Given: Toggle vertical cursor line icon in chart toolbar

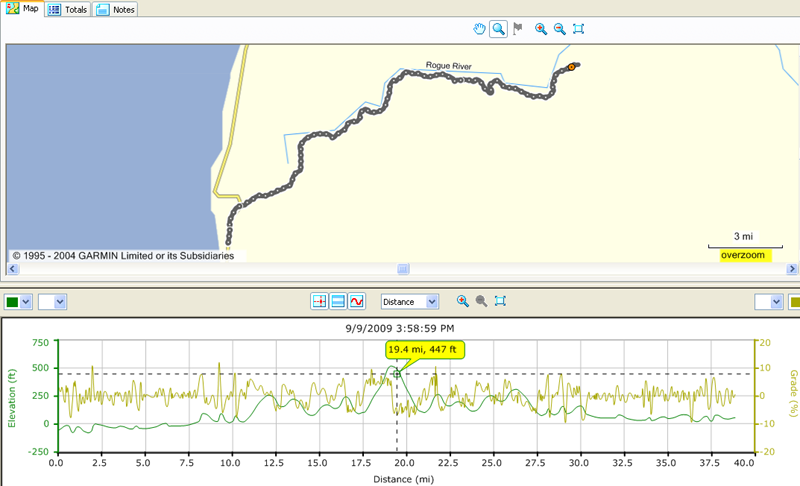Looking at the screenshot, I should pos(319,301).
